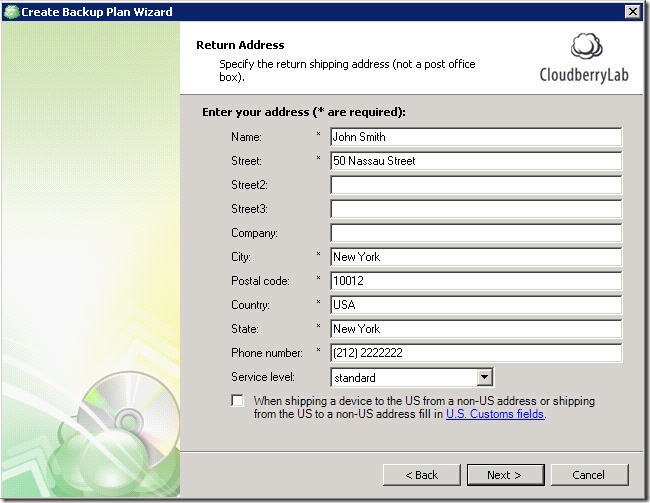Click the State field showing New York
650x503 pixels.
click(x=476, y=329)
